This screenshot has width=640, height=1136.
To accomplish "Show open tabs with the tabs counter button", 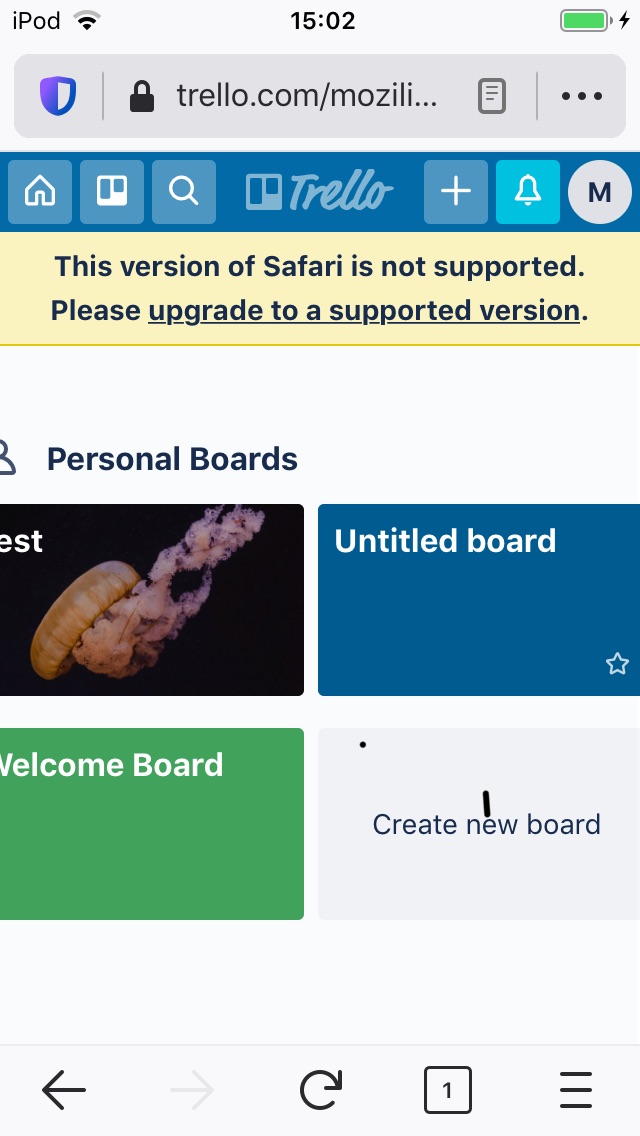I will [448, 1090].
